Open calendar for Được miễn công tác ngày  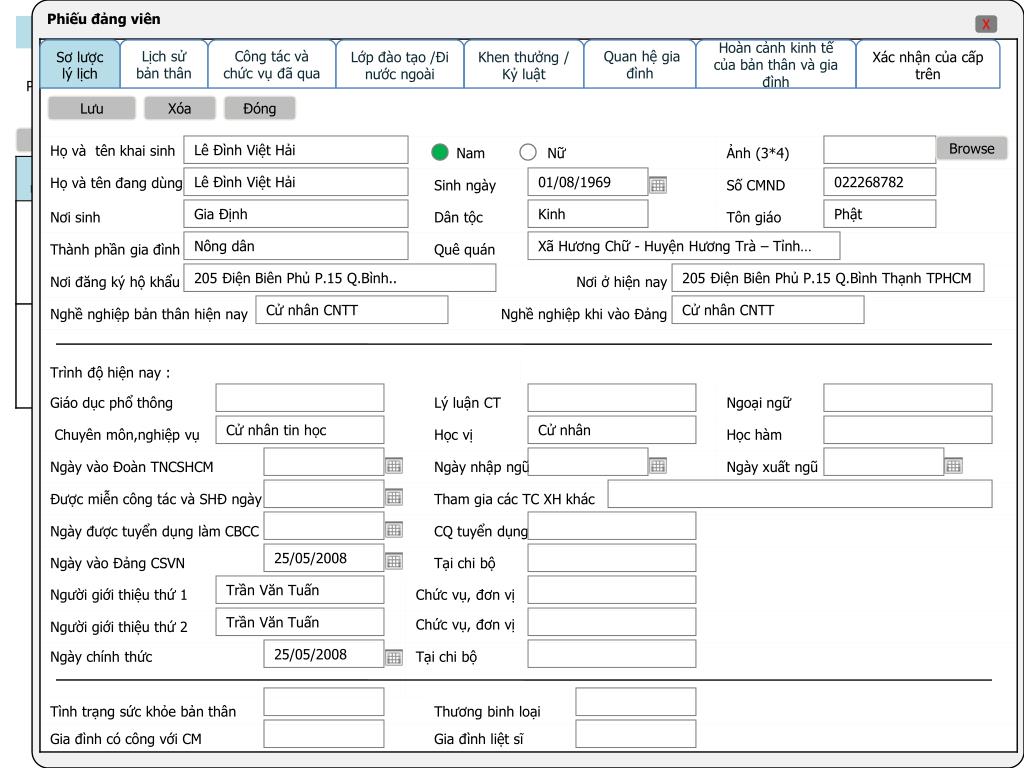click(394, 498)
